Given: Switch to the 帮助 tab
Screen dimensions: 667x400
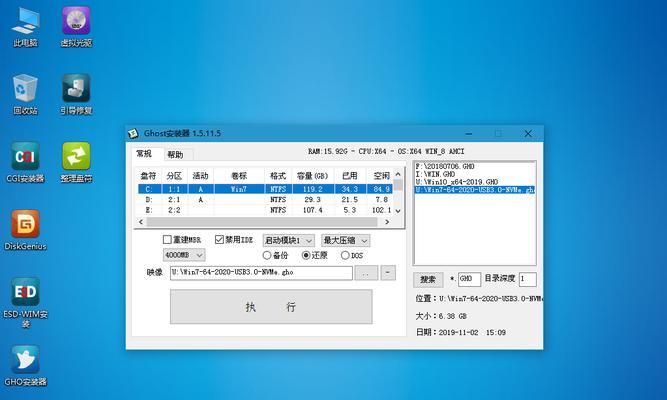Looking at the screenshot, I should pos(175,154).
